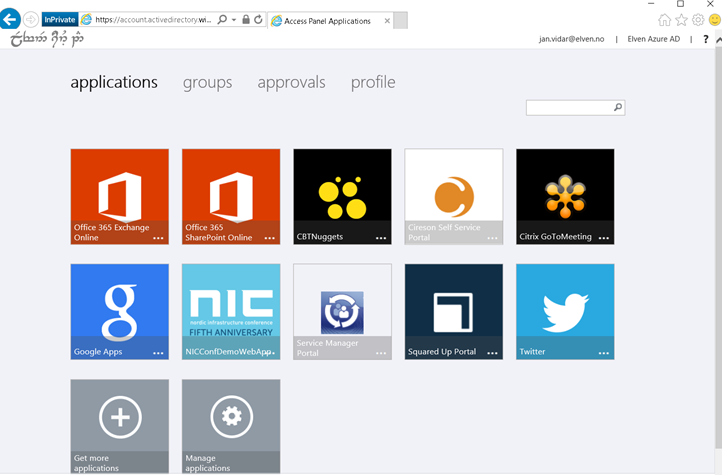Open ellipsis menu on Citrix GoToMeeting tile
Screen dimensions: 722x475
click(x=604, y=238)
